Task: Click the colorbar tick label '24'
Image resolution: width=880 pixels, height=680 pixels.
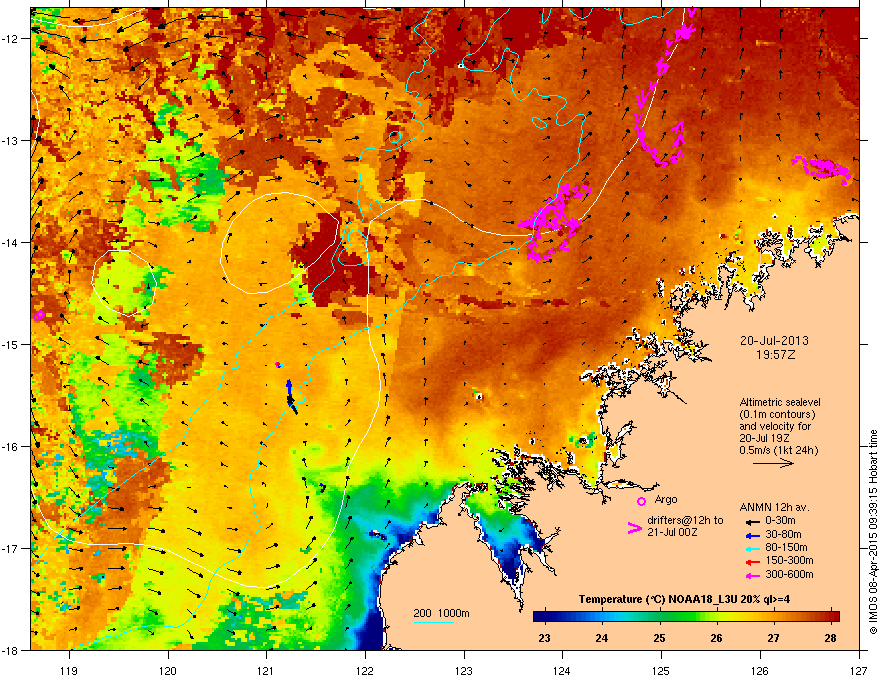Action: point(602,638)
